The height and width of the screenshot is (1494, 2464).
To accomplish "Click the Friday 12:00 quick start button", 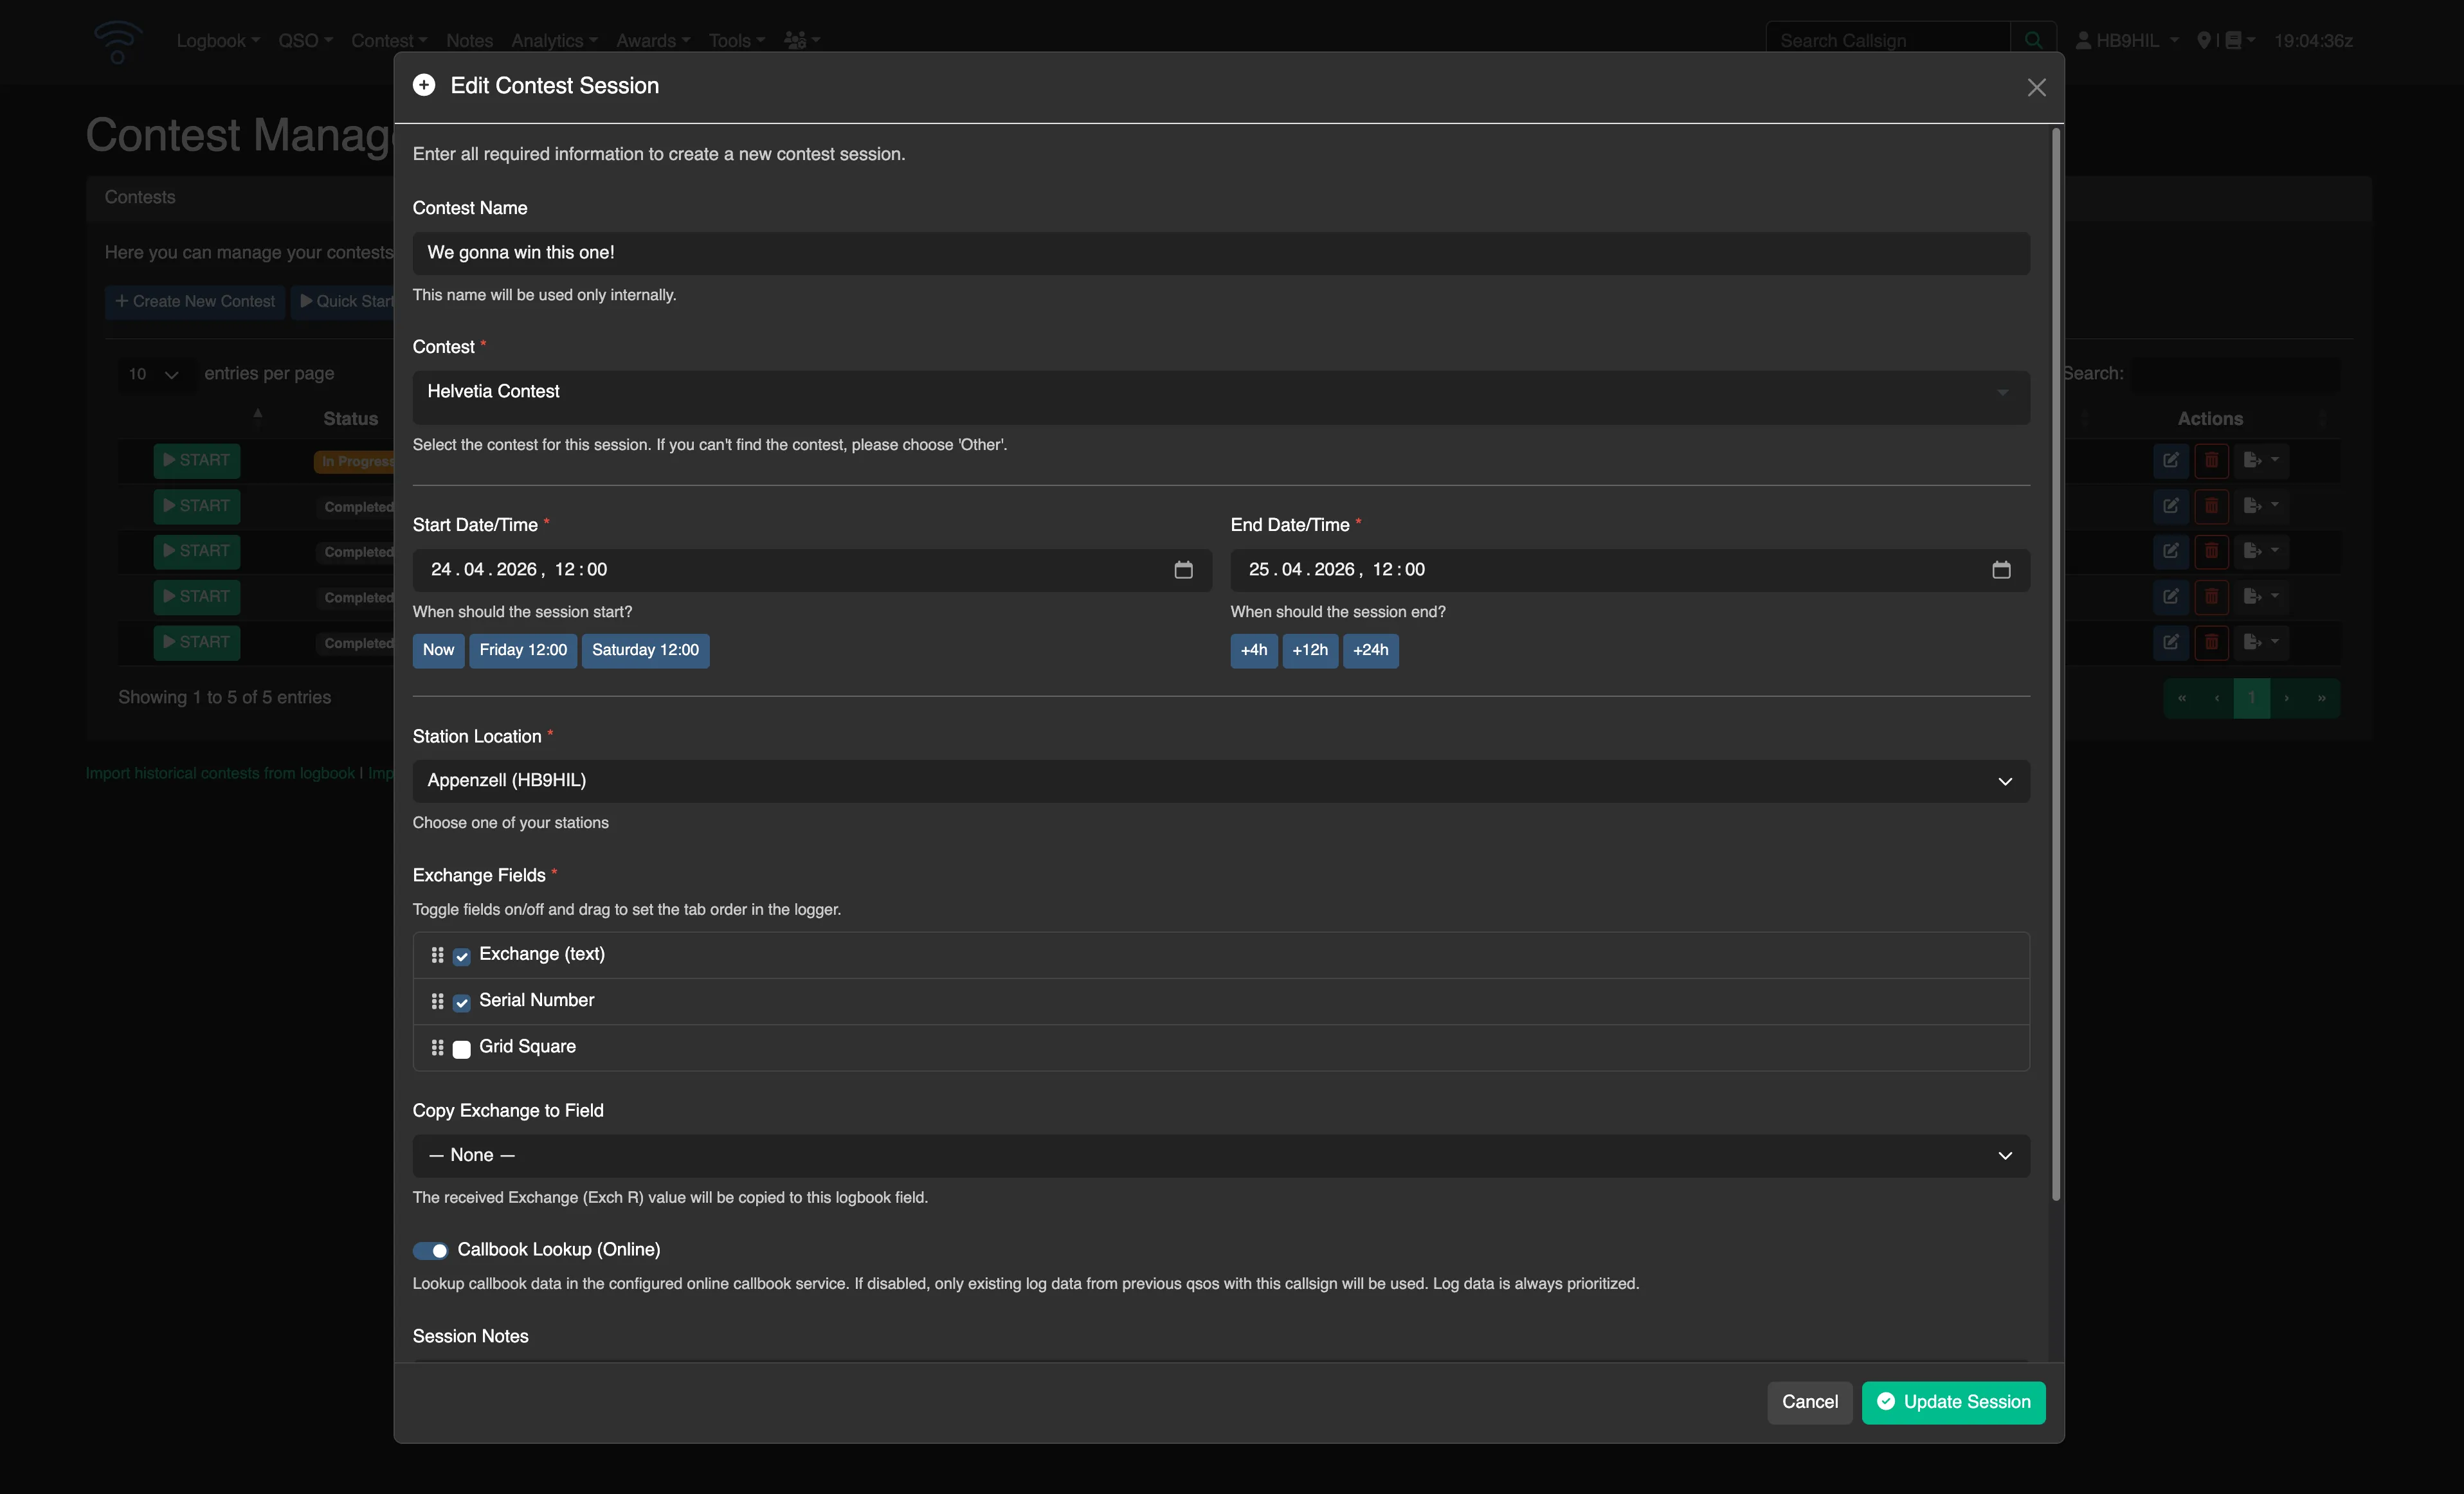I will click(x=523, y=650).
